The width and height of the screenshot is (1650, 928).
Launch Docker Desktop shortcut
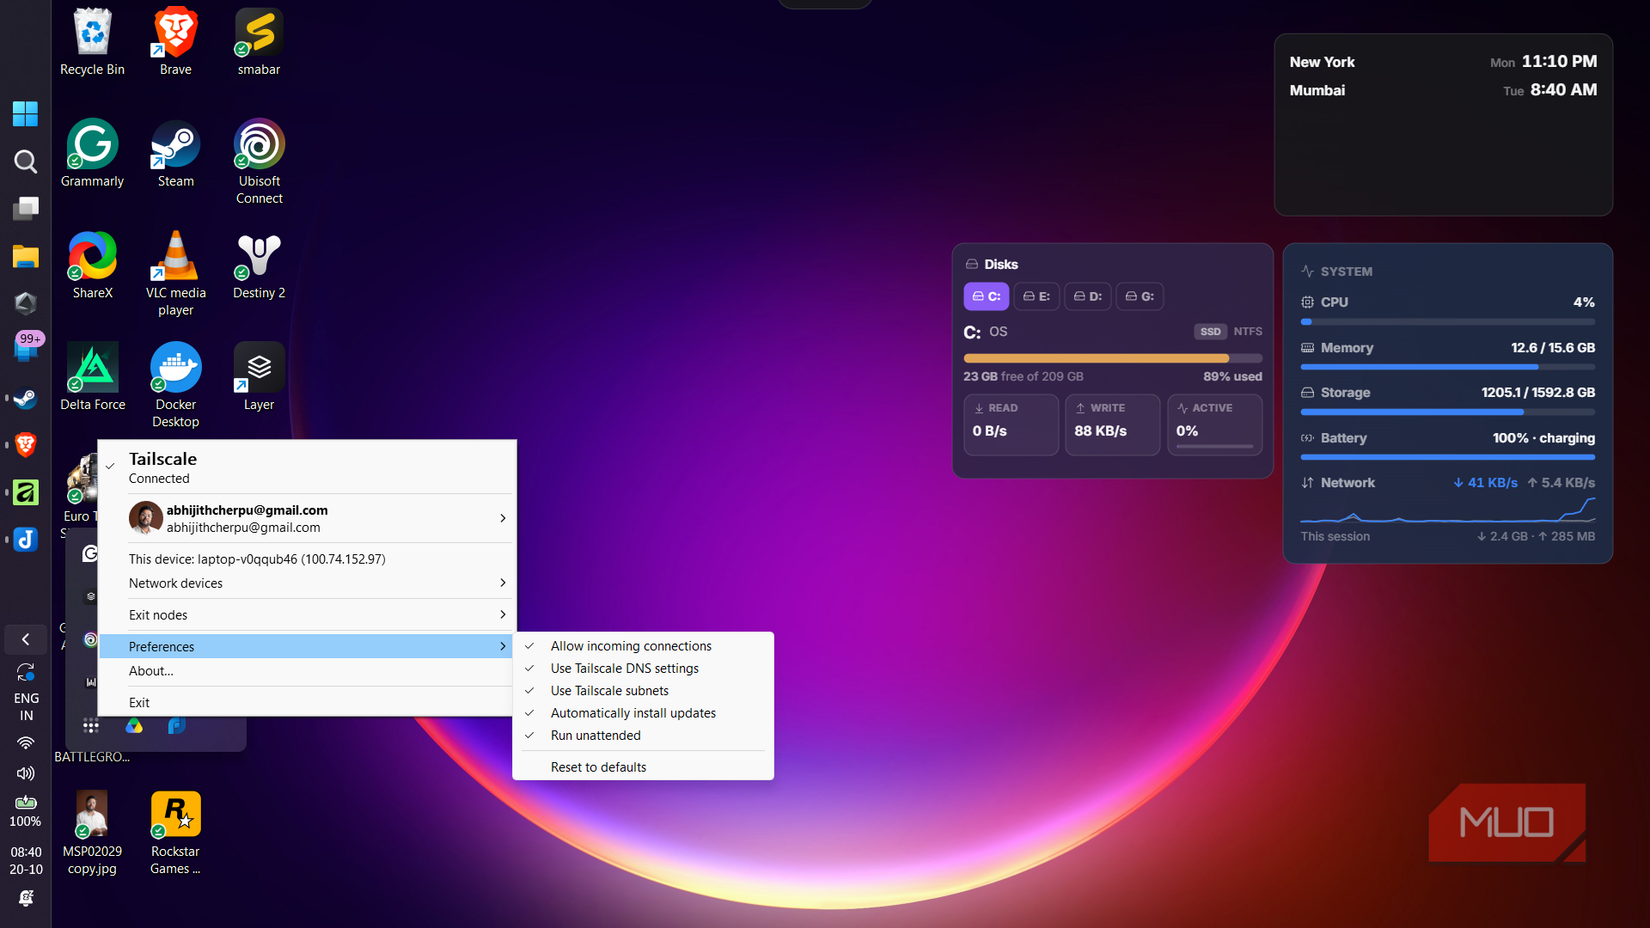pos(175,386)
